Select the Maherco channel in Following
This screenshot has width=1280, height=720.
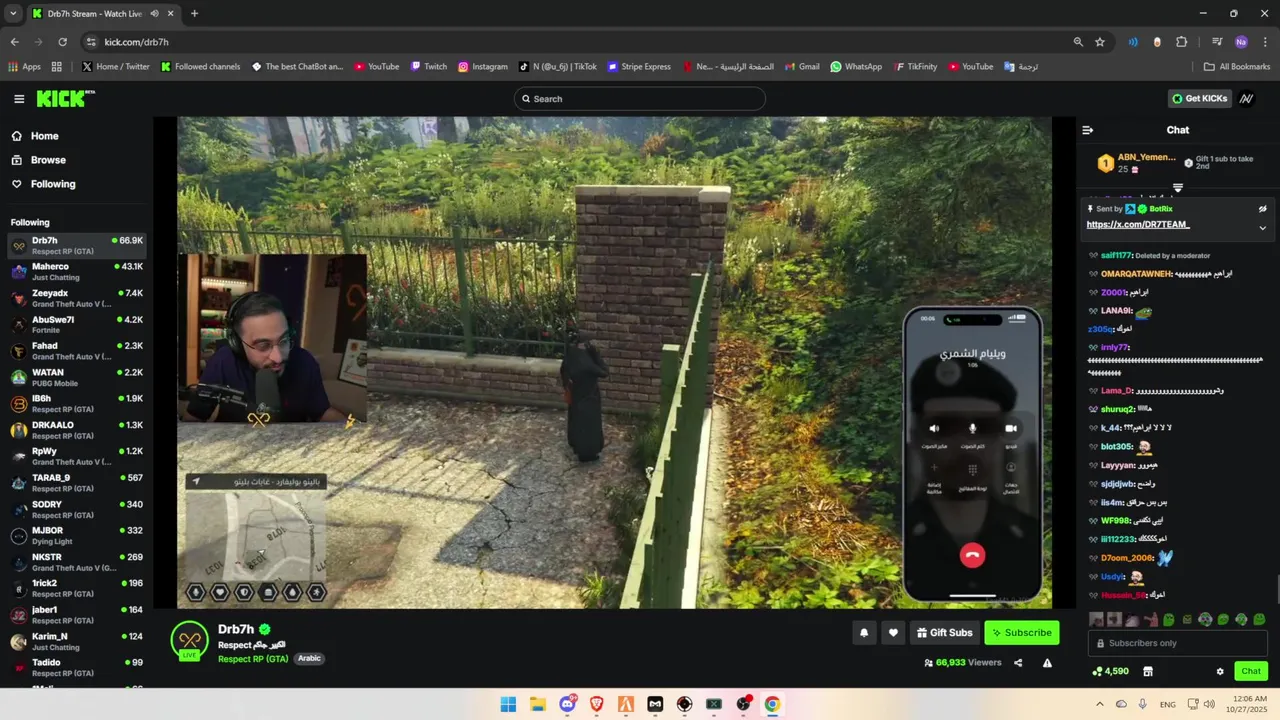pos(77,272)
